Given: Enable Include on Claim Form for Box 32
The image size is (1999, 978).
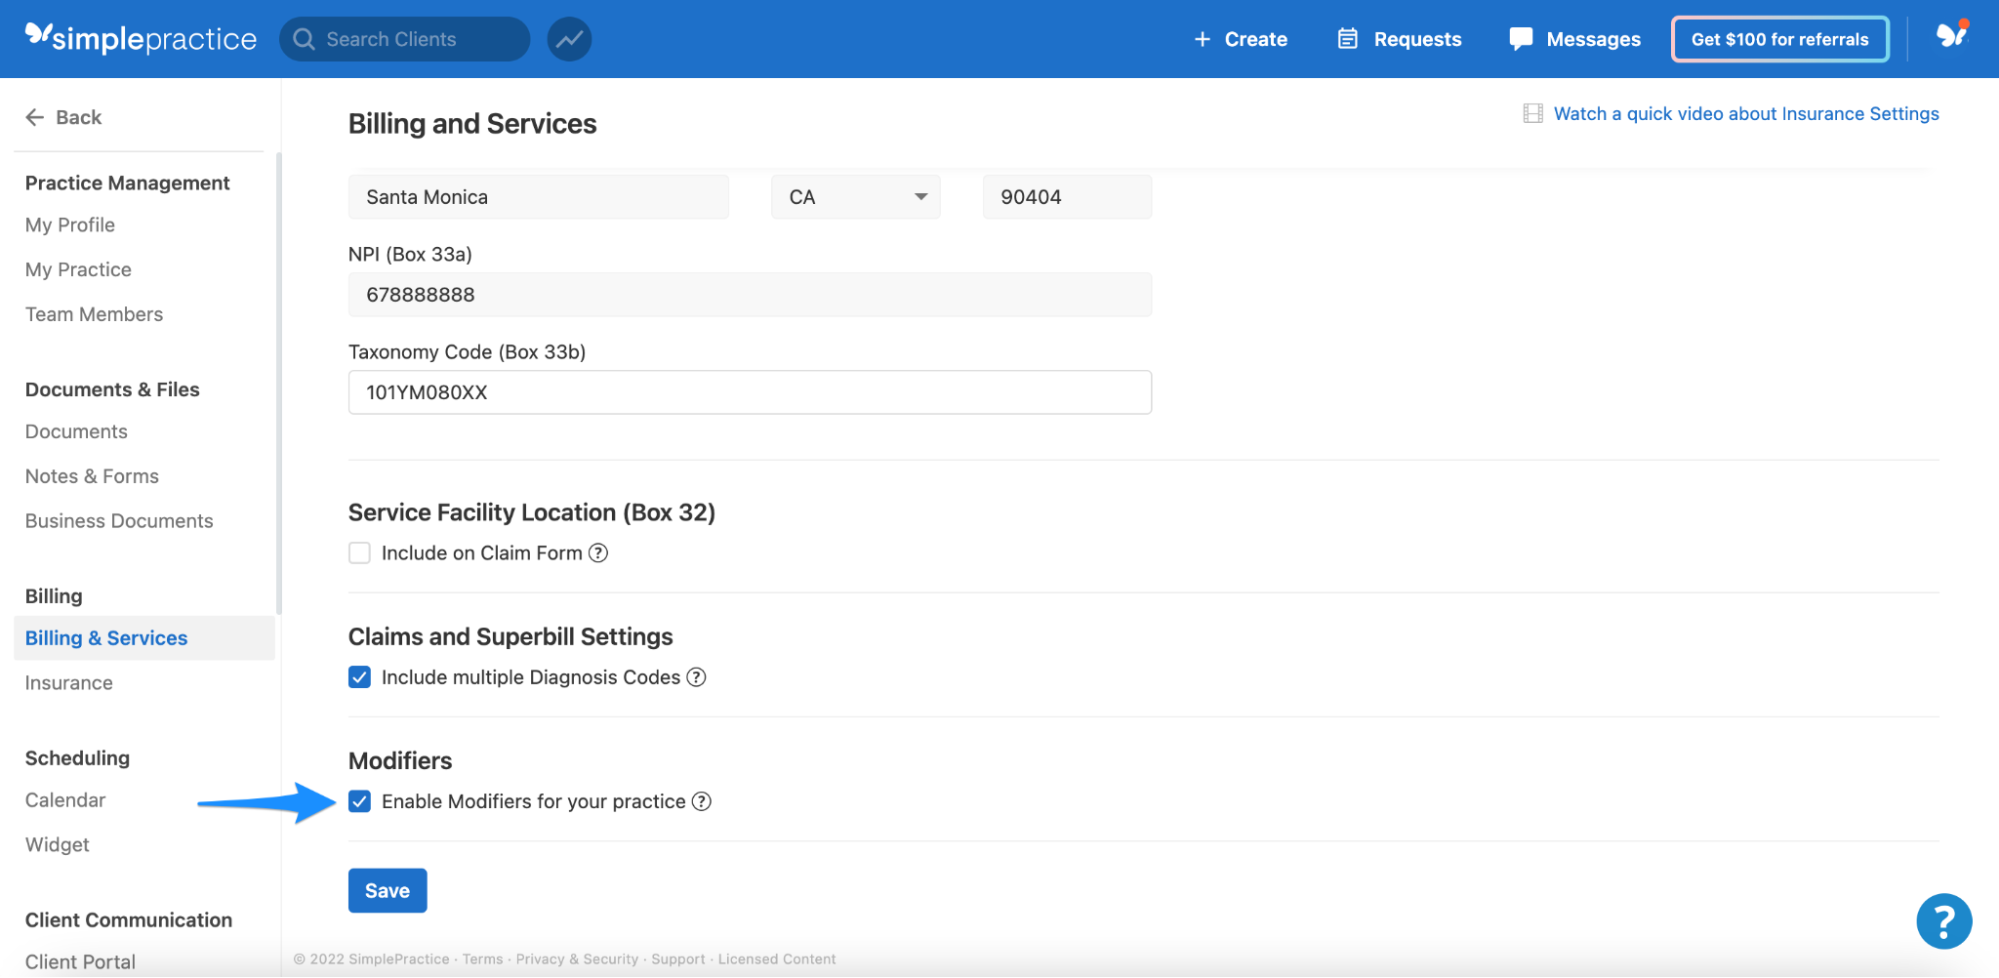Looking at the screenshot, I should pyautogui.click(x=359, y=552).
